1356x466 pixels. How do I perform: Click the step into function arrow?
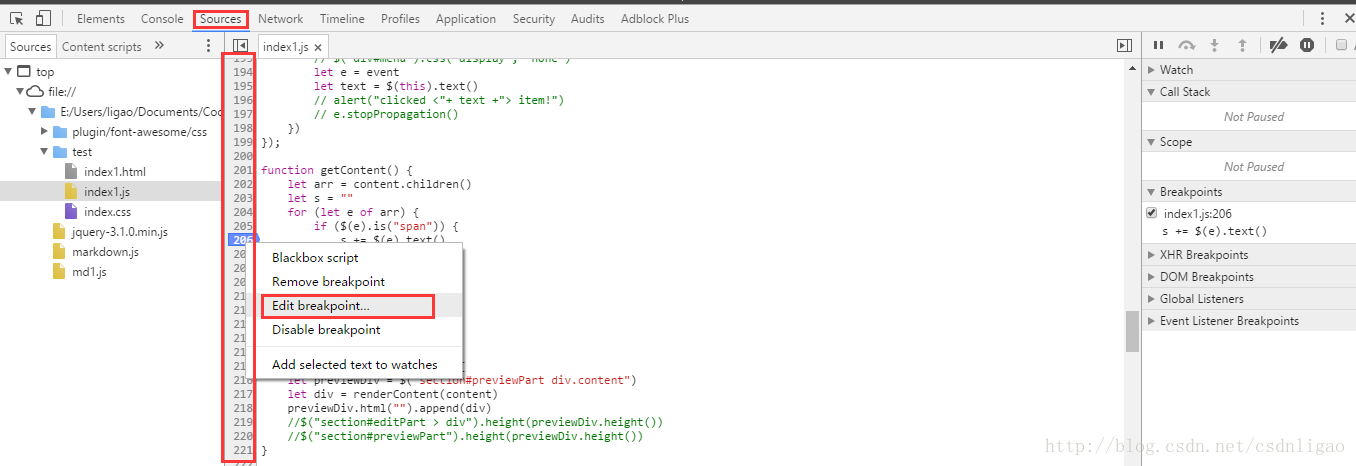[x=1215, y=45]
